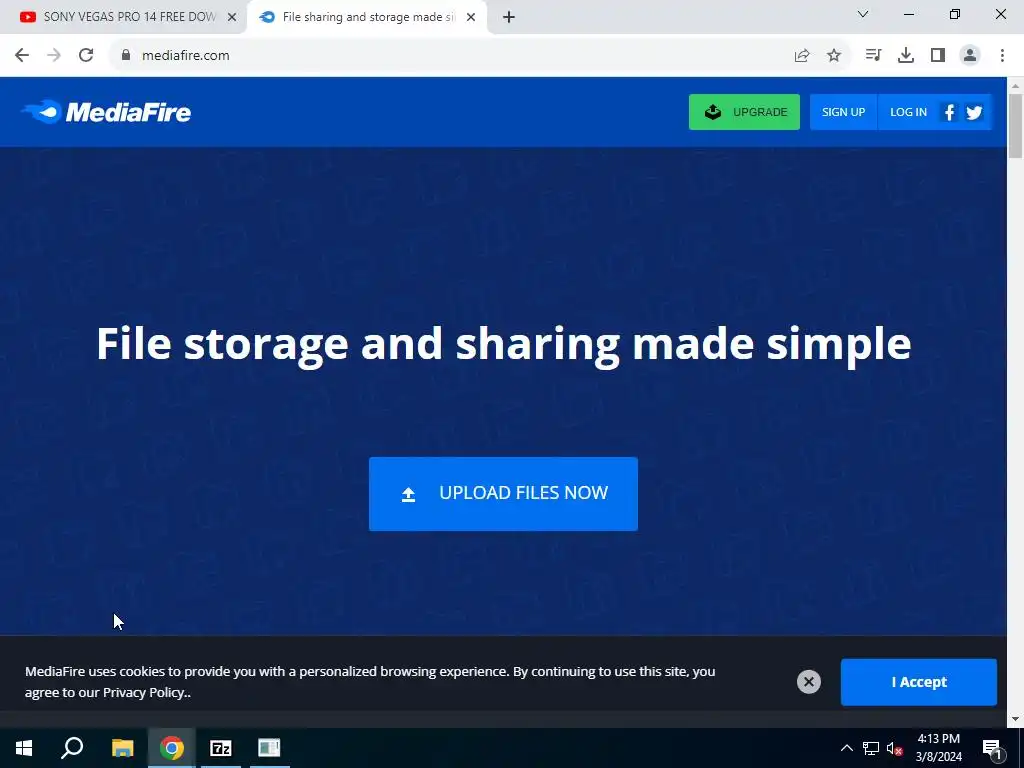This screenshot has width=1024, height=768.
Task: Open 7-Zip from taskbar
Action: 221,748
